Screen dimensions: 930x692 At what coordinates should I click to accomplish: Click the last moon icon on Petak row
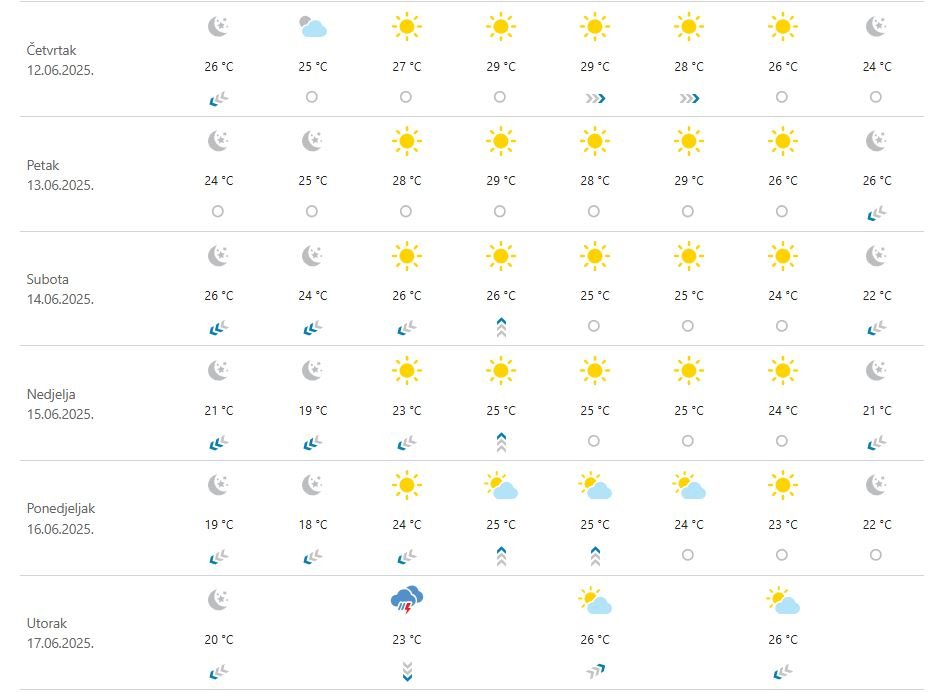pos(877,141)
